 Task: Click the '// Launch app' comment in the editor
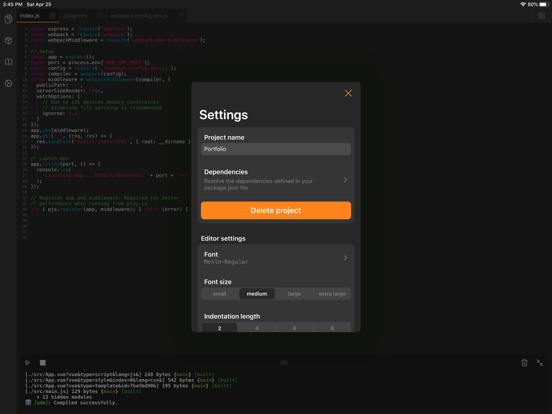(50, 158)
